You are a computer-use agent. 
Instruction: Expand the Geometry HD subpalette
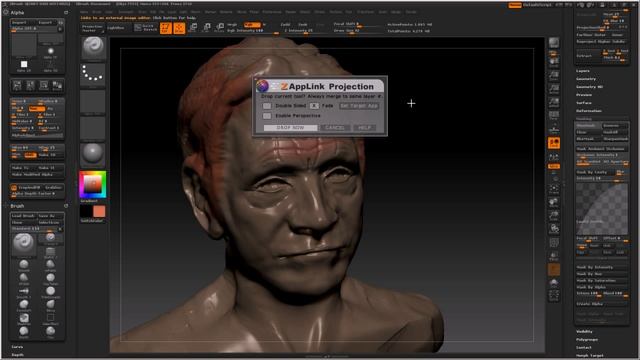pyautogui.click(x=589, y=87)
